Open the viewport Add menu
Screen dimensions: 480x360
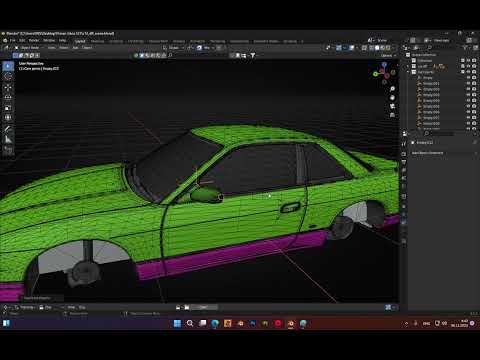point(75,48)
